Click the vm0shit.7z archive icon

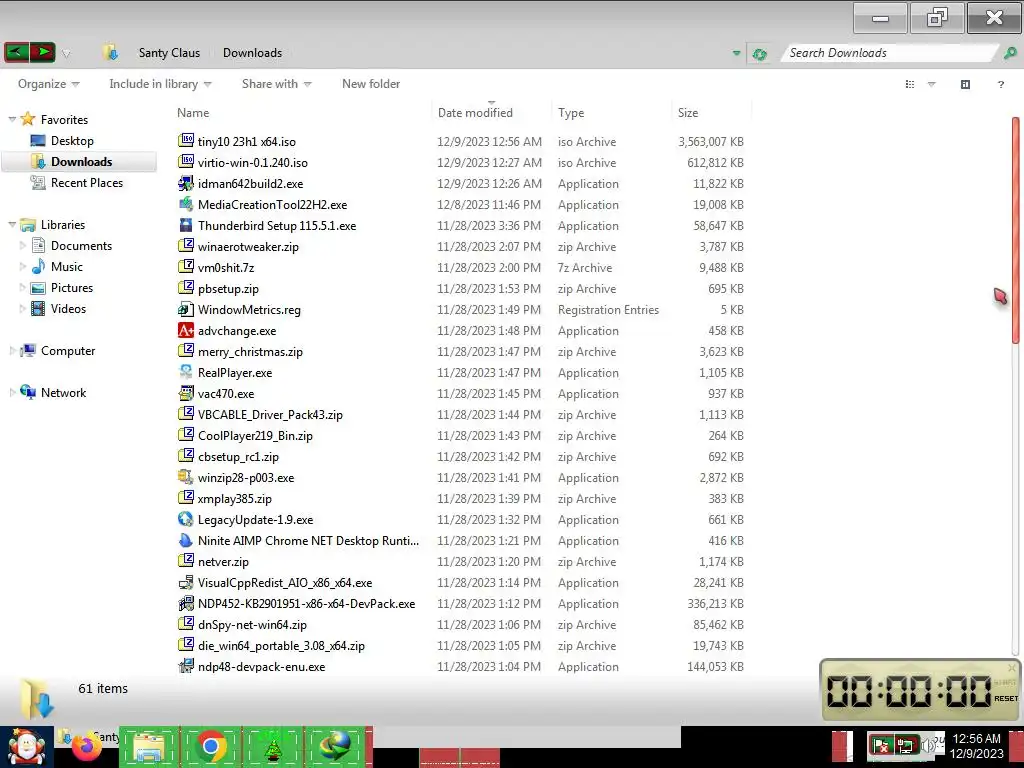click(x=186, y=266)
